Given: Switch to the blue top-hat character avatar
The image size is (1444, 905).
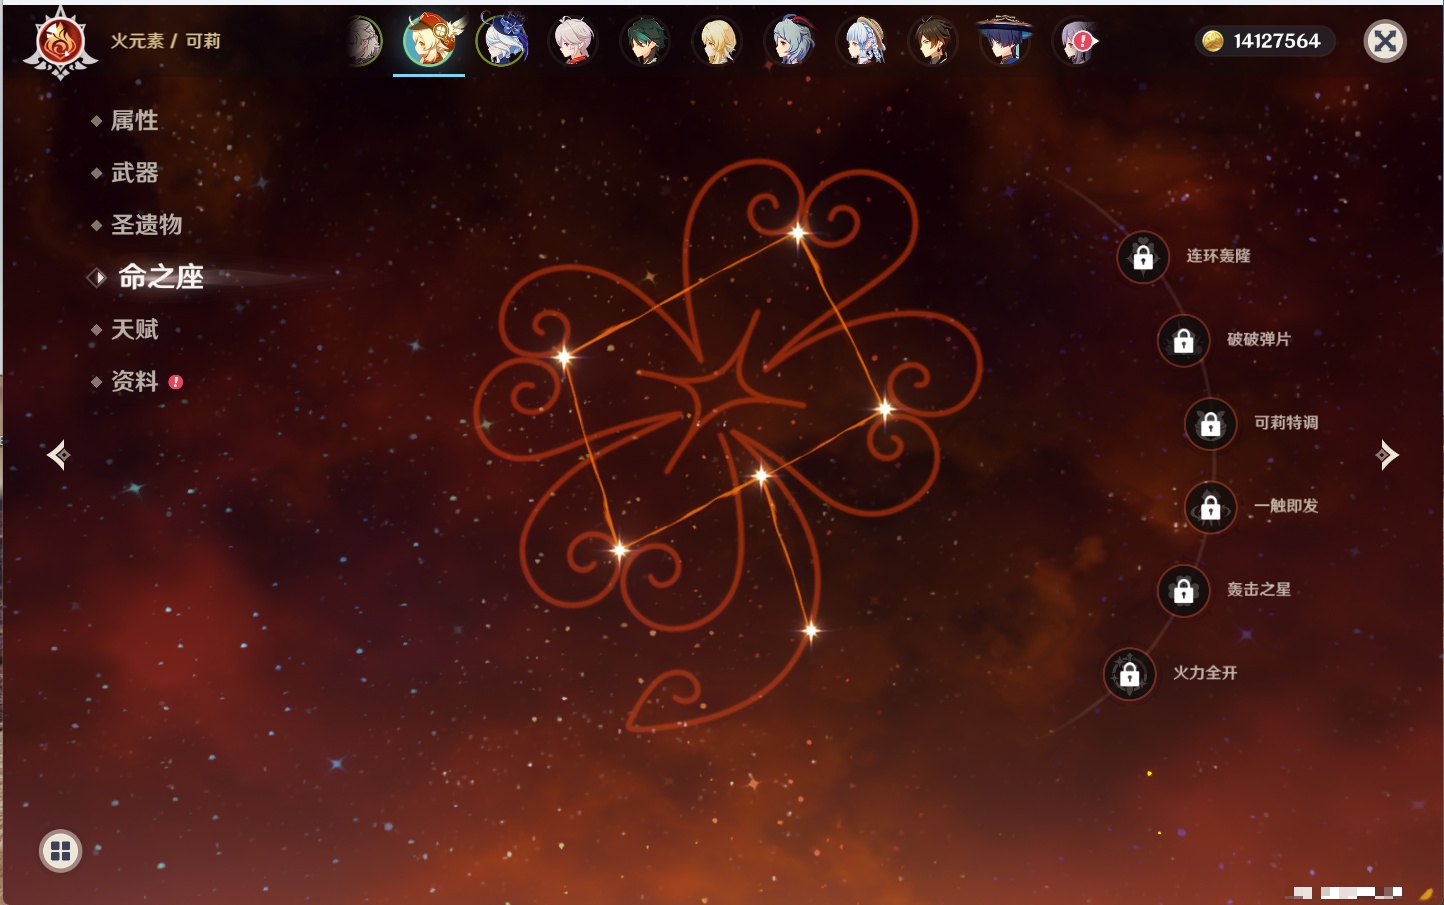Looking at the screenshot, I should (x=502, y=41).
